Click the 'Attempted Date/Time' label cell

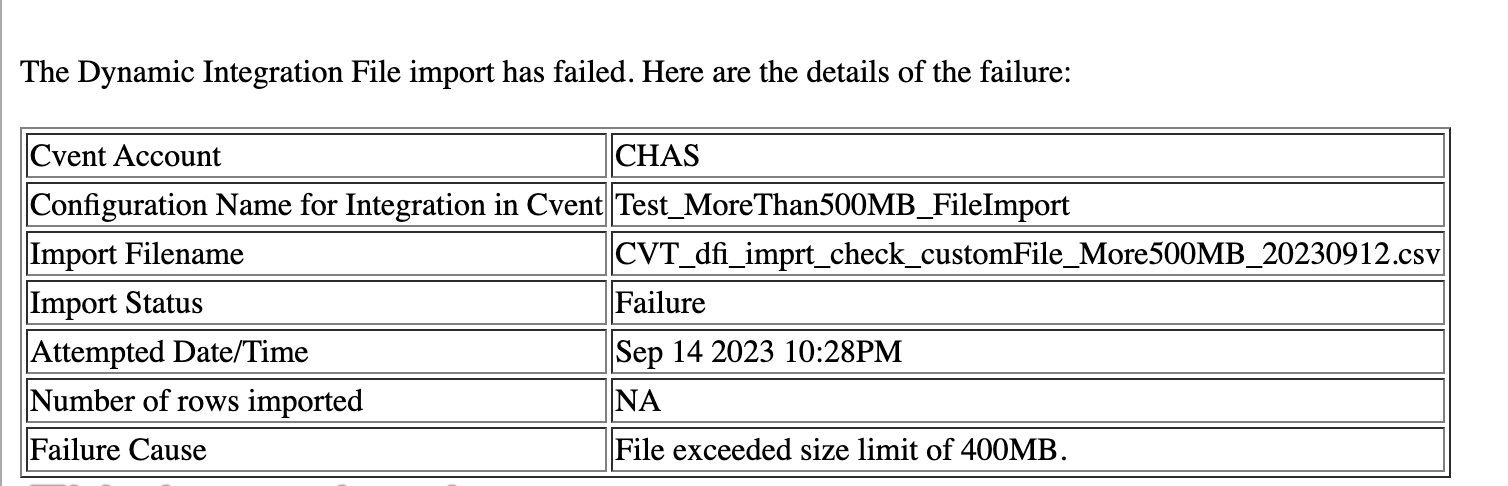317,352
